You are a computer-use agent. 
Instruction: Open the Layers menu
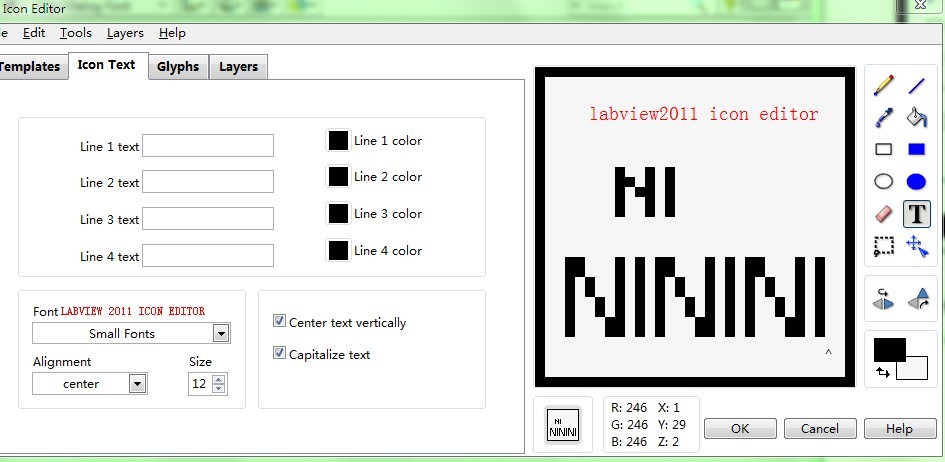click(125, 33)
